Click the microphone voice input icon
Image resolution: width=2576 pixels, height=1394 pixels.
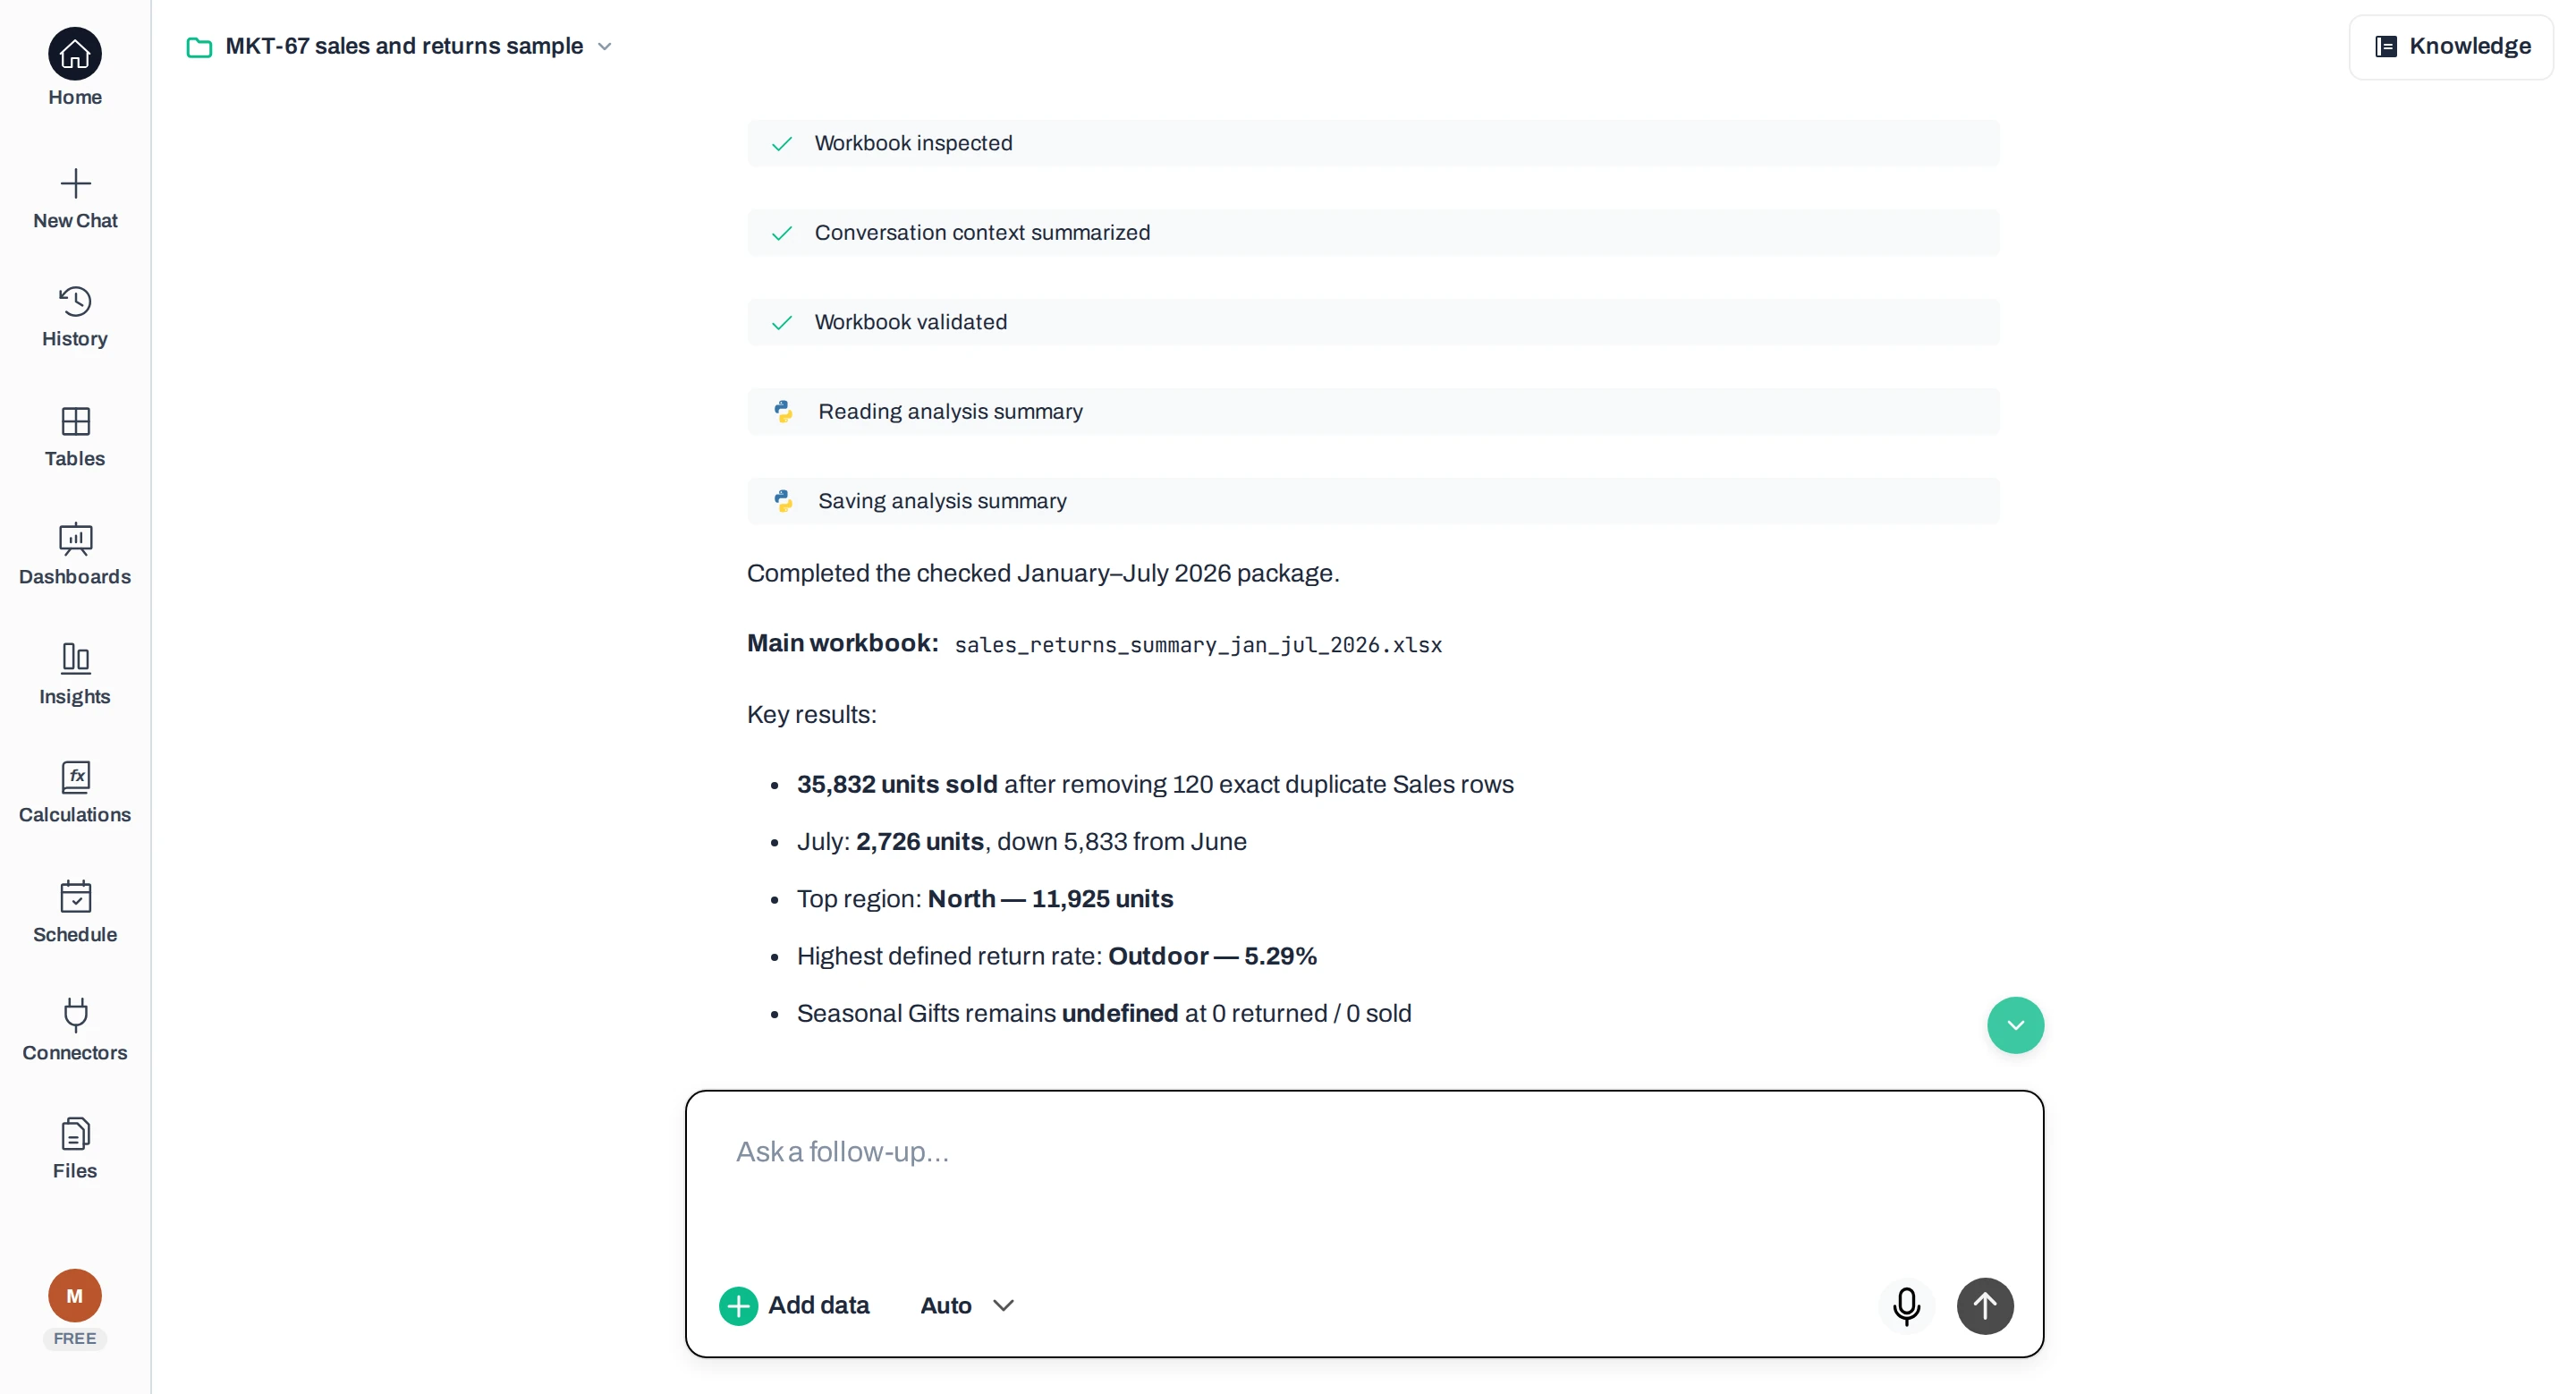1907,1306
